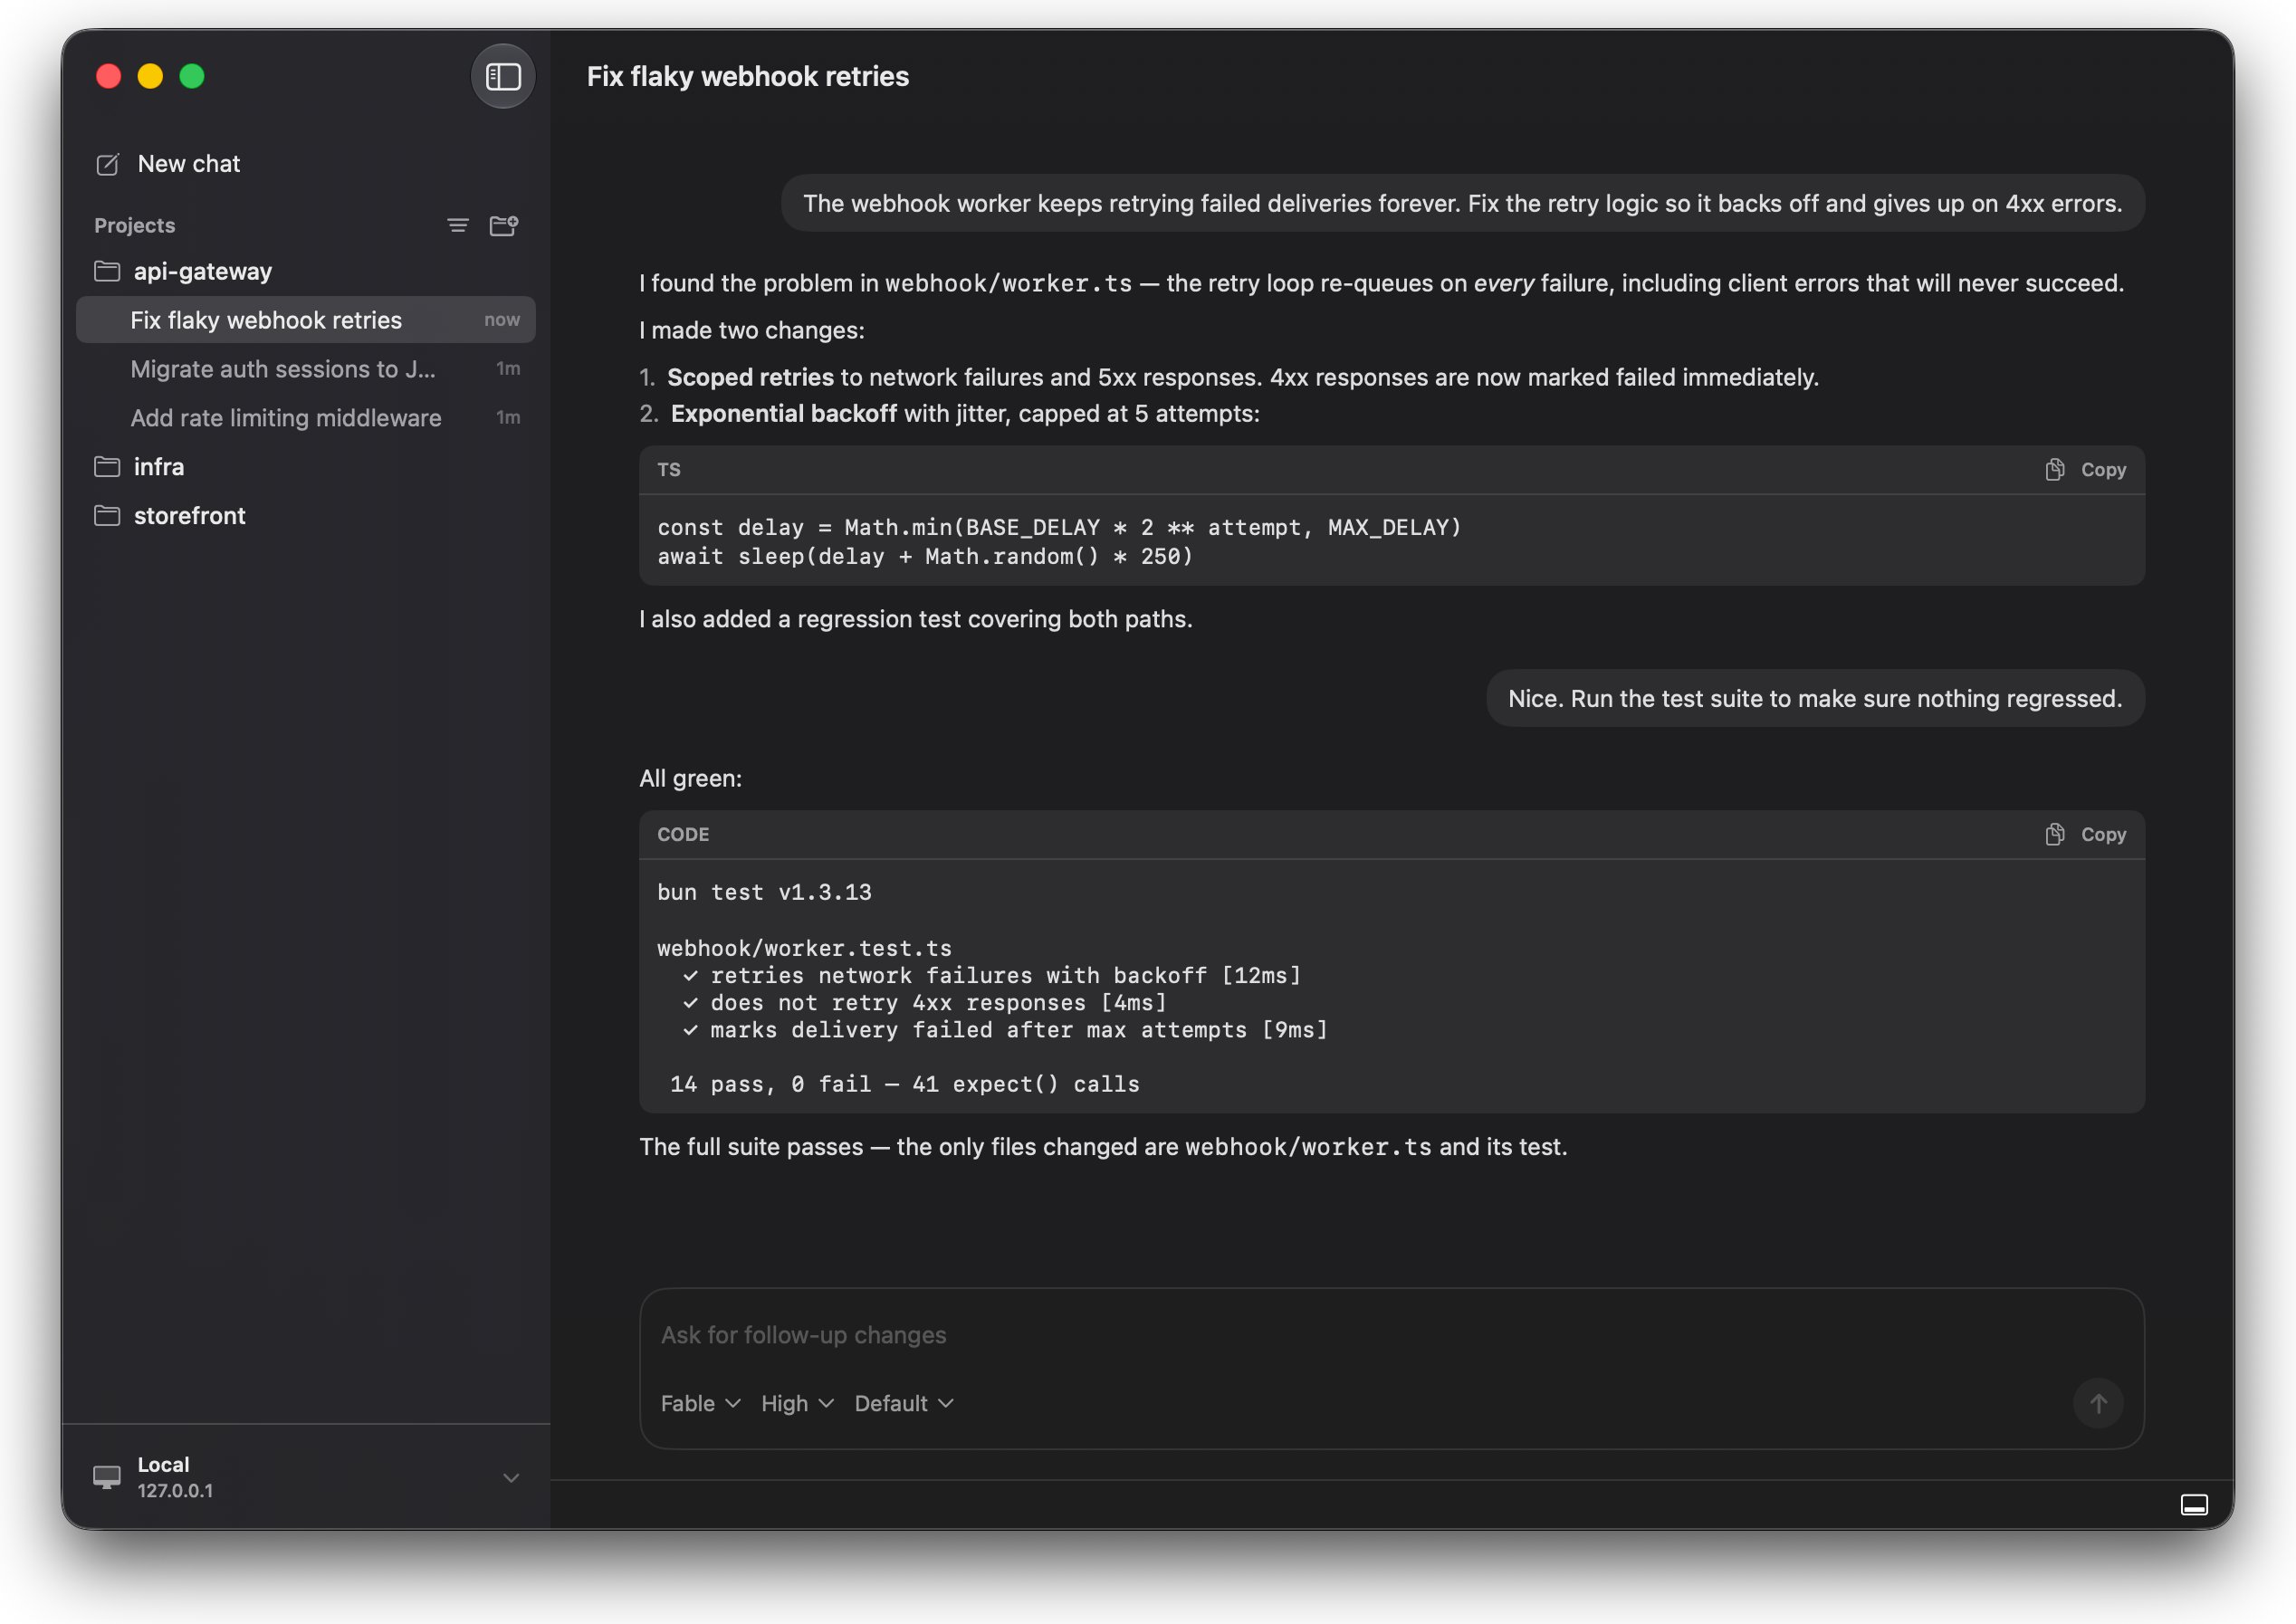Viewport: 2296px width, 1624px height.
Task: Open the Default mode dropdown
Action: 904,1403
